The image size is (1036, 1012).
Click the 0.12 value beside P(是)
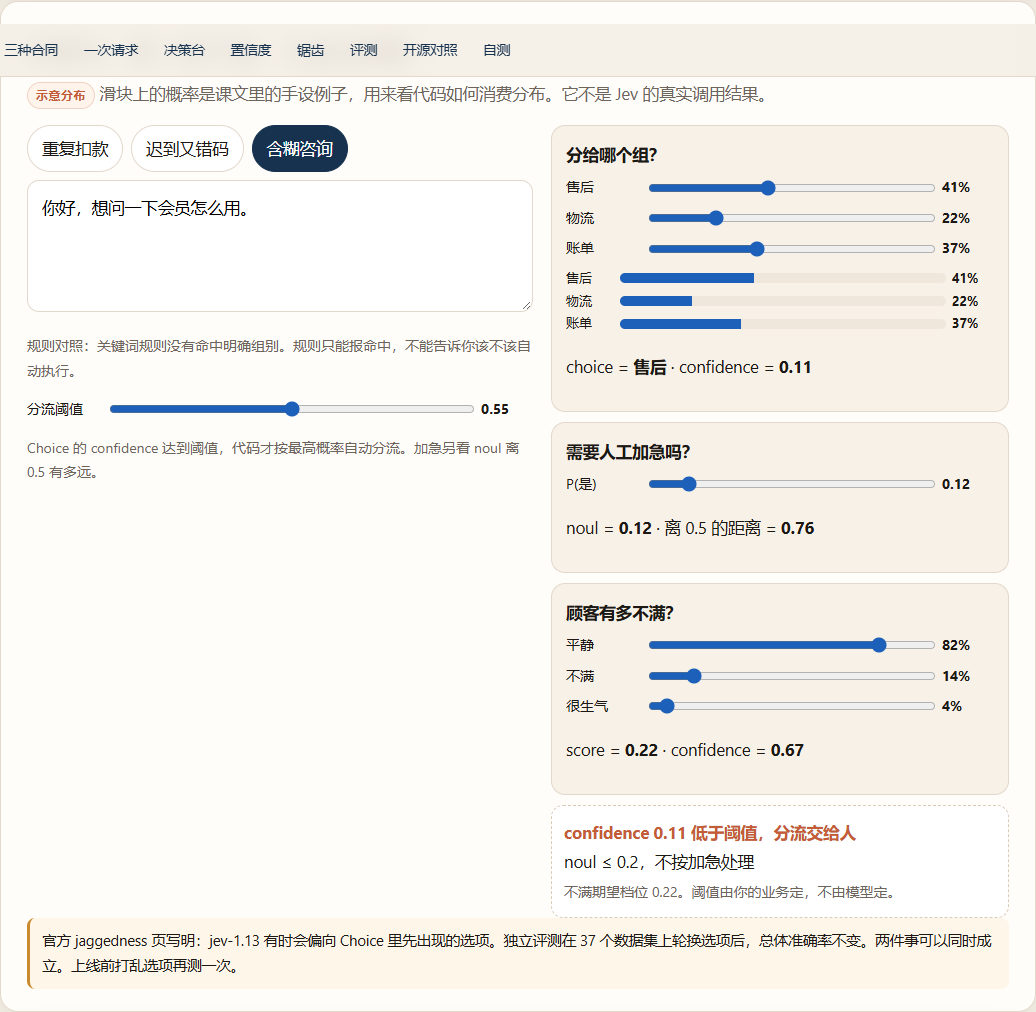[x=955, y=484]
